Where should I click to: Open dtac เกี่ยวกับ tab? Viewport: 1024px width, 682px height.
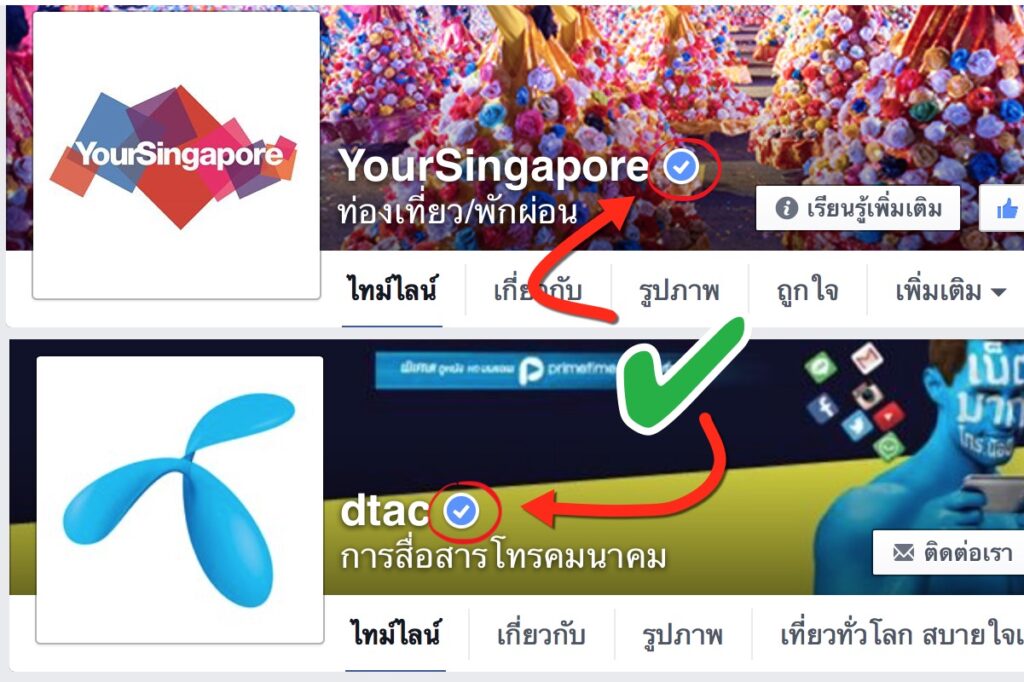click(x=541, y=634)
